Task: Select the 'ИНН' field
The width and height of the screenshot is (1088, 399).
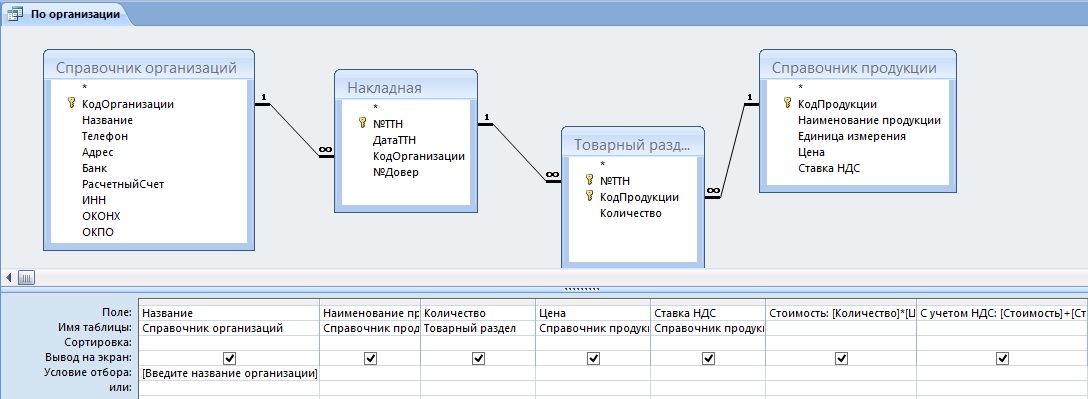Action: (x=94, y=200)
